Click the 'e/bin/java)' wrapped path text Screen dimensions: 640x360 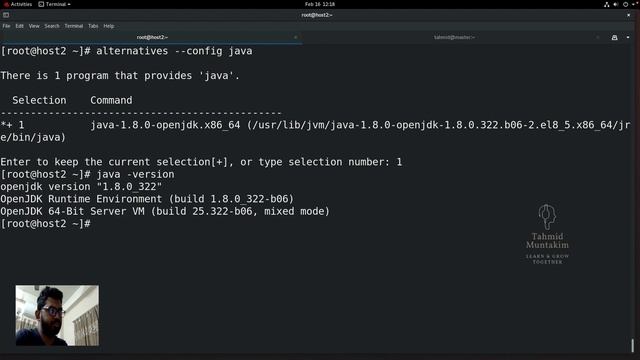tap(33, 137)
